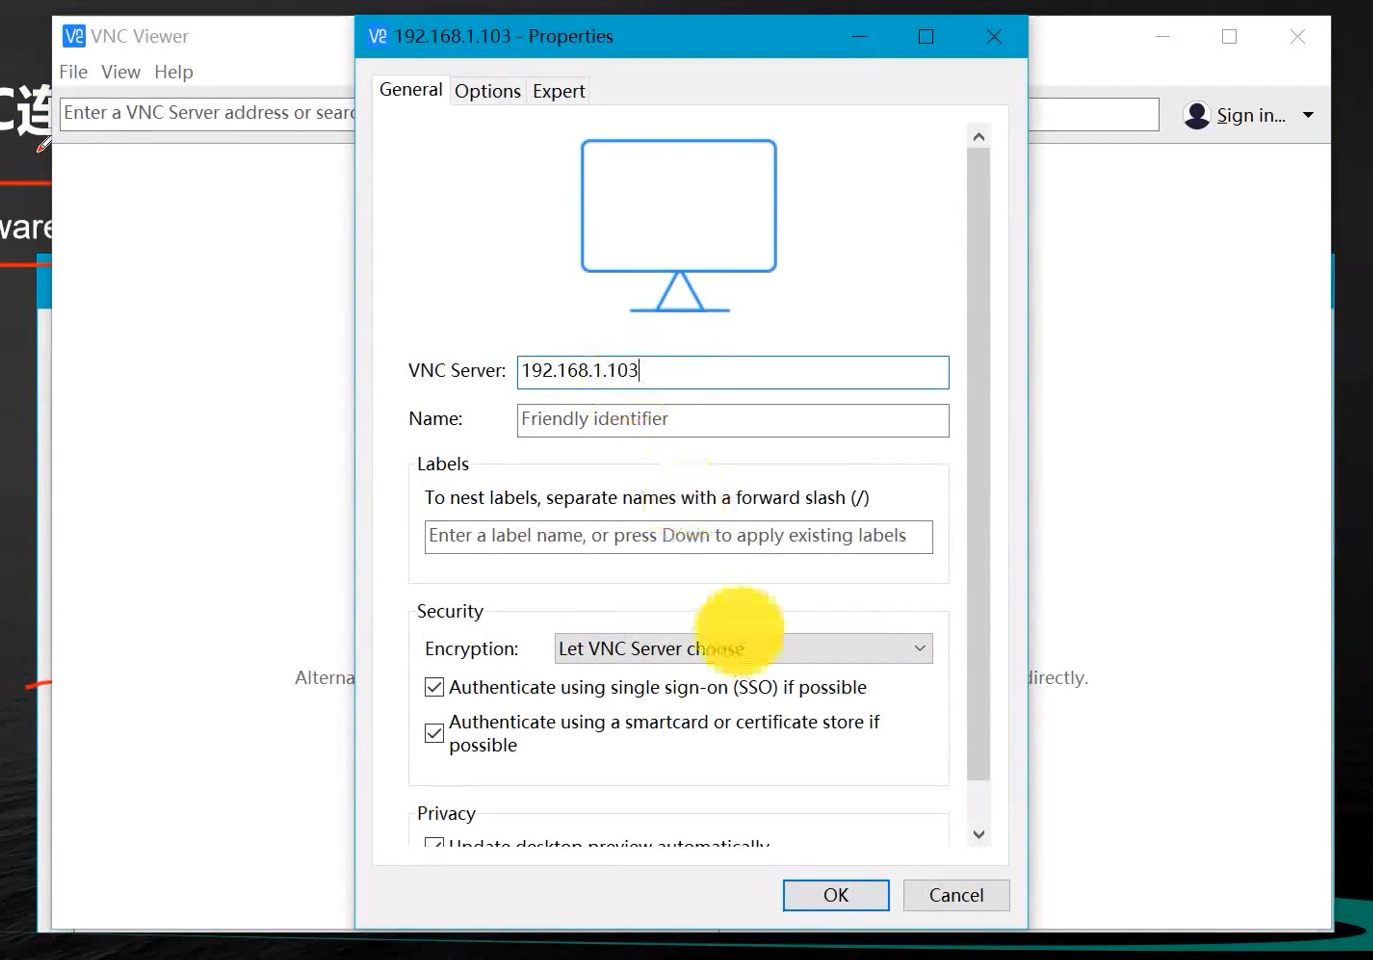Click the "Labels" section heading

coord(443,464)
